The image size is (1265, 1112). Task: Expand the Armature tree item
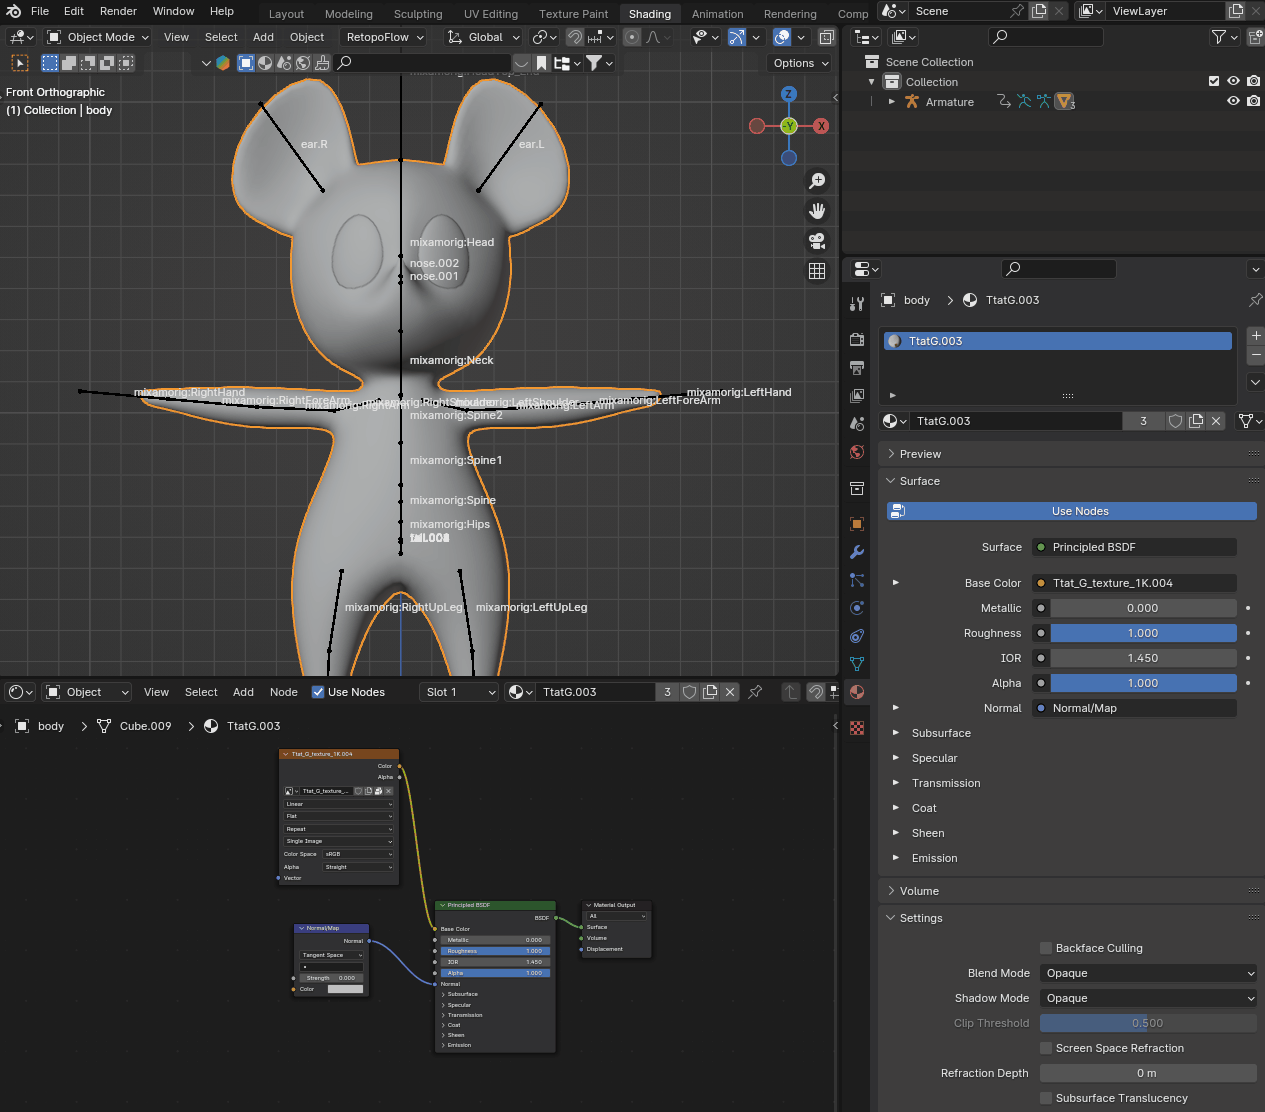[892, 101]
